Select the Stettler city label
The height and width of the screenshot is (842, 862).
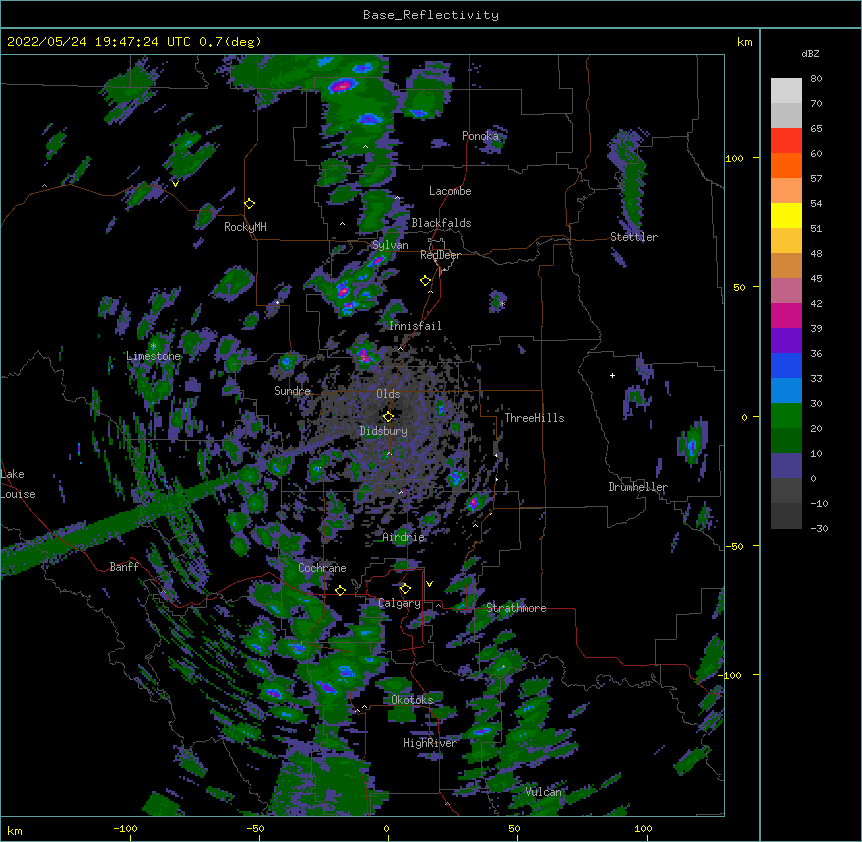click(x=634, y=237)
